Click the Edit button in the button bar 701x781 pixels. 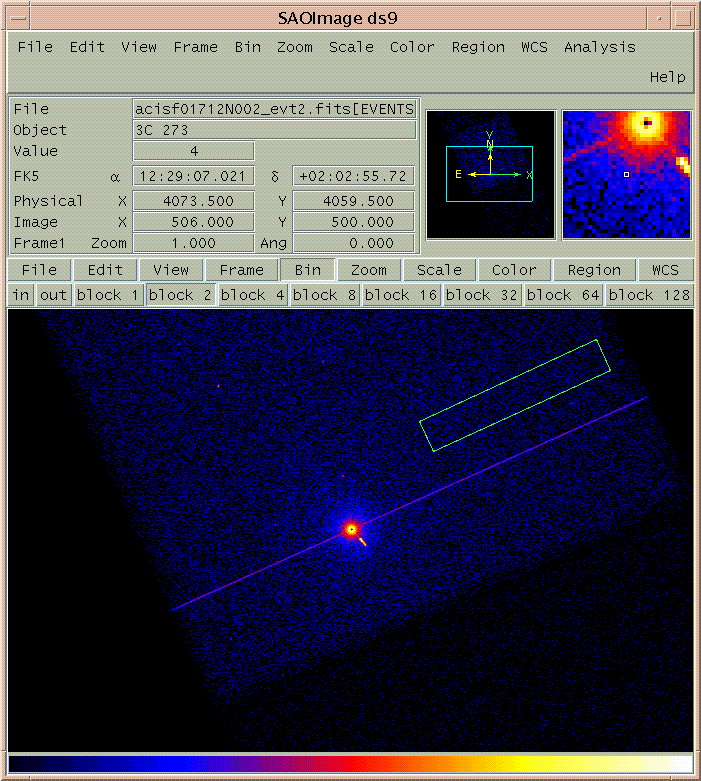coord(105,270)
